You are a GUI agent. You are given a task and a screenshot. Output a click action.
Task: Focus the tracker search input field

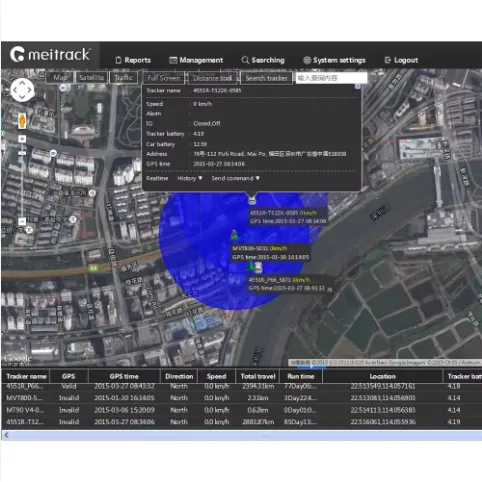331,78
